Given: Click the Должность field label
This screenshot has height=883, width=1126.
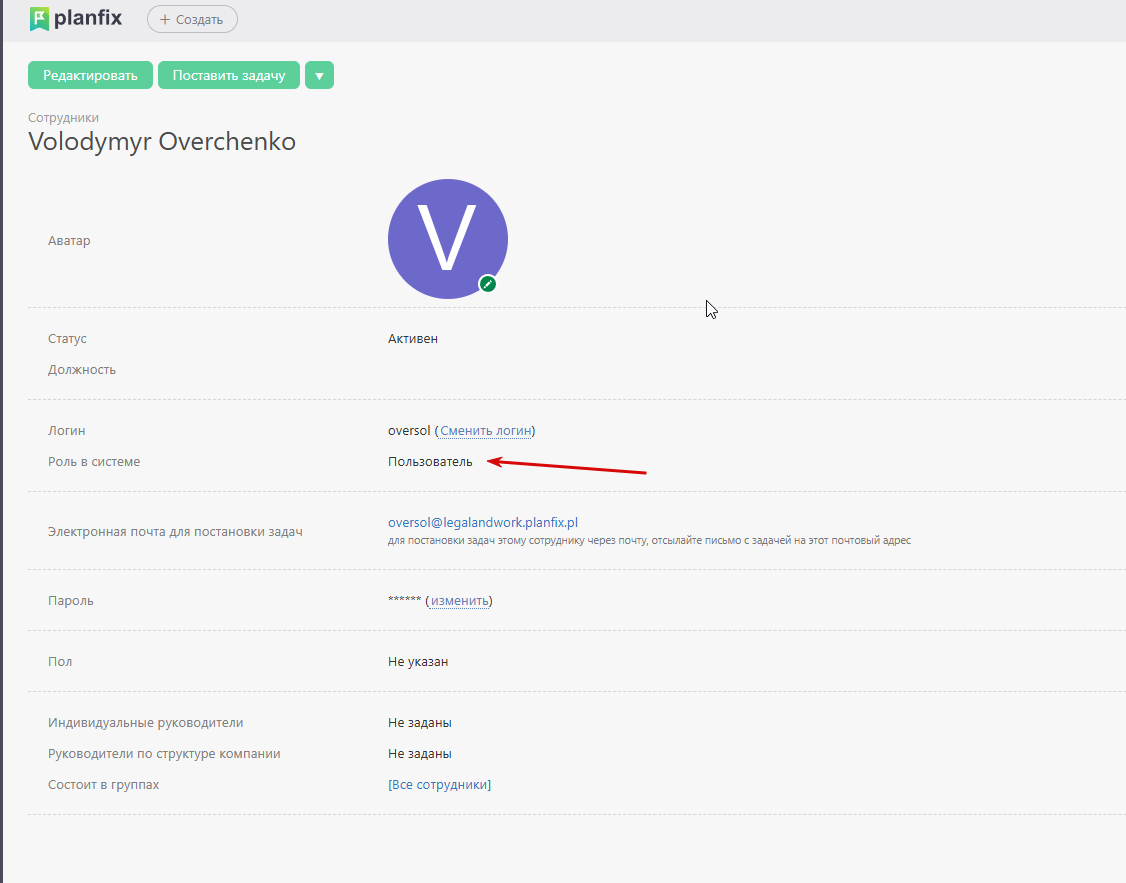Looking at the screenshot, I should [x=82, y=370].
